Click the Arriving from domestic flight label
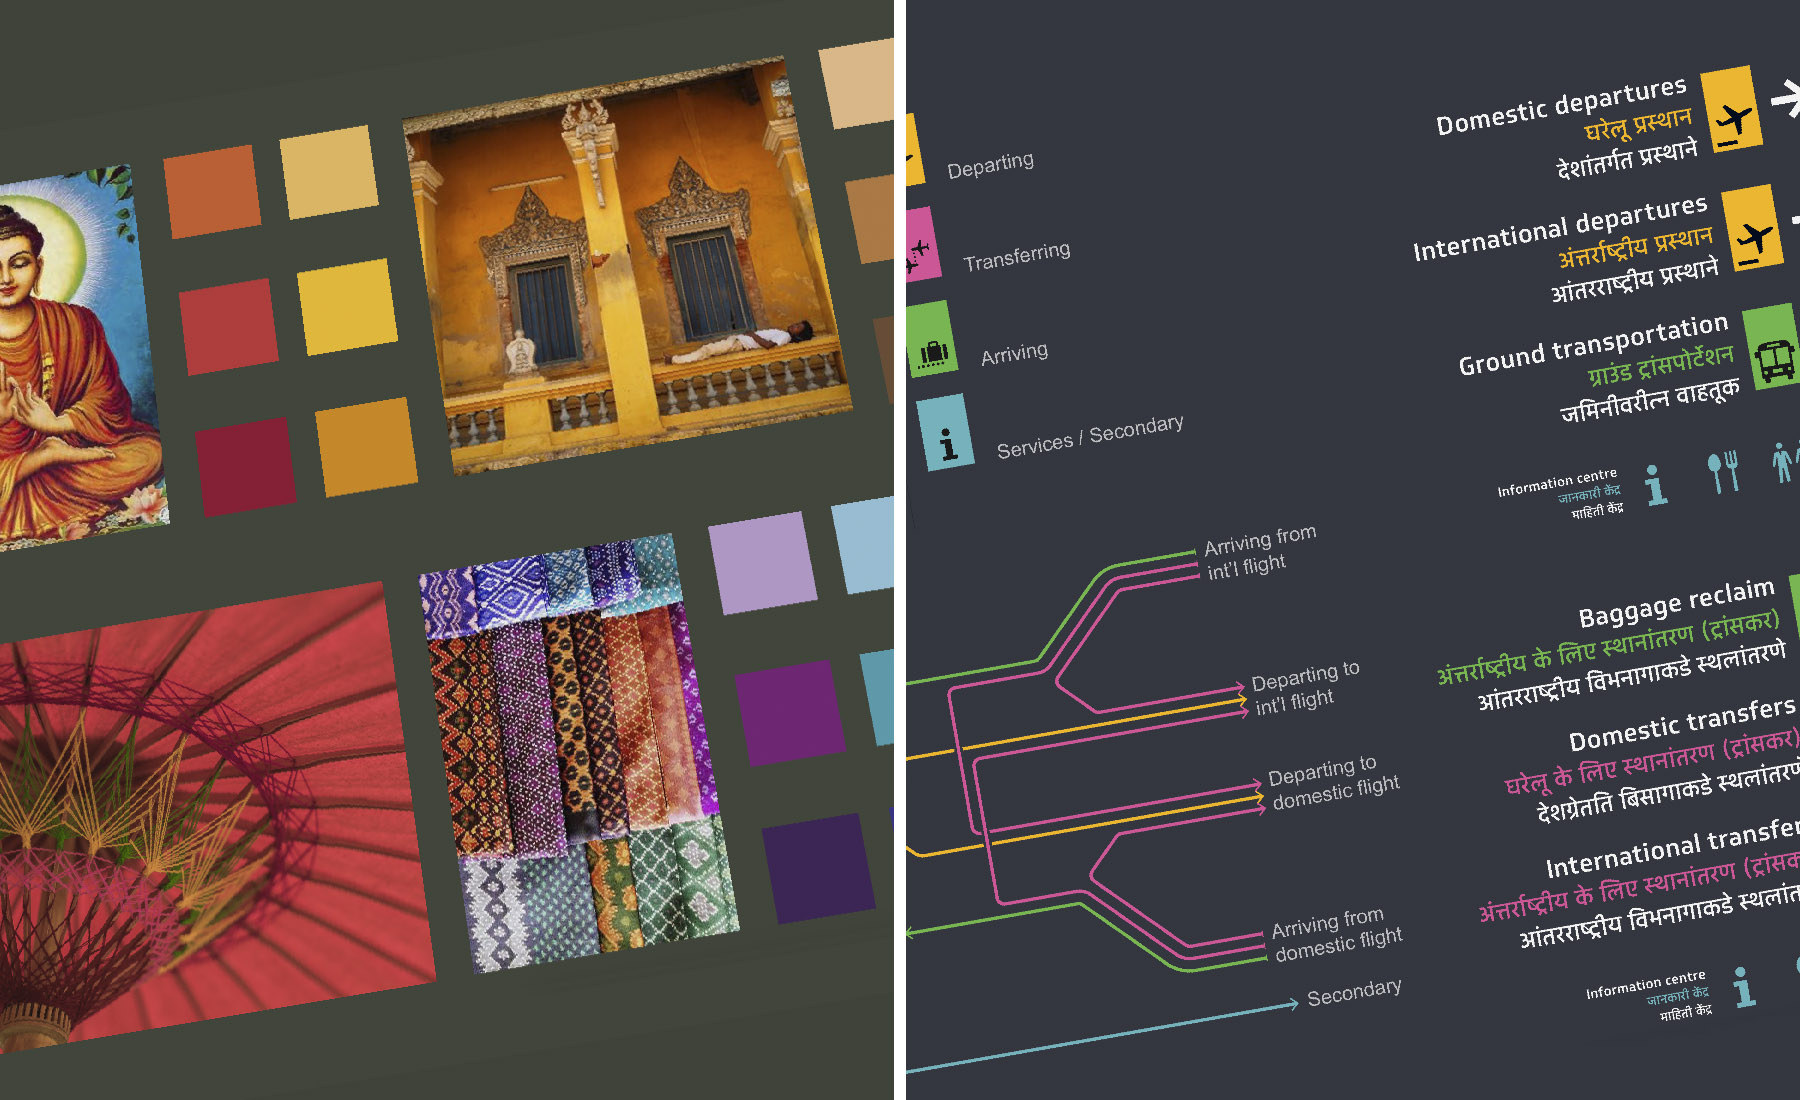The height and width of the screenshot is (1100, 1800). [1336, 934]
